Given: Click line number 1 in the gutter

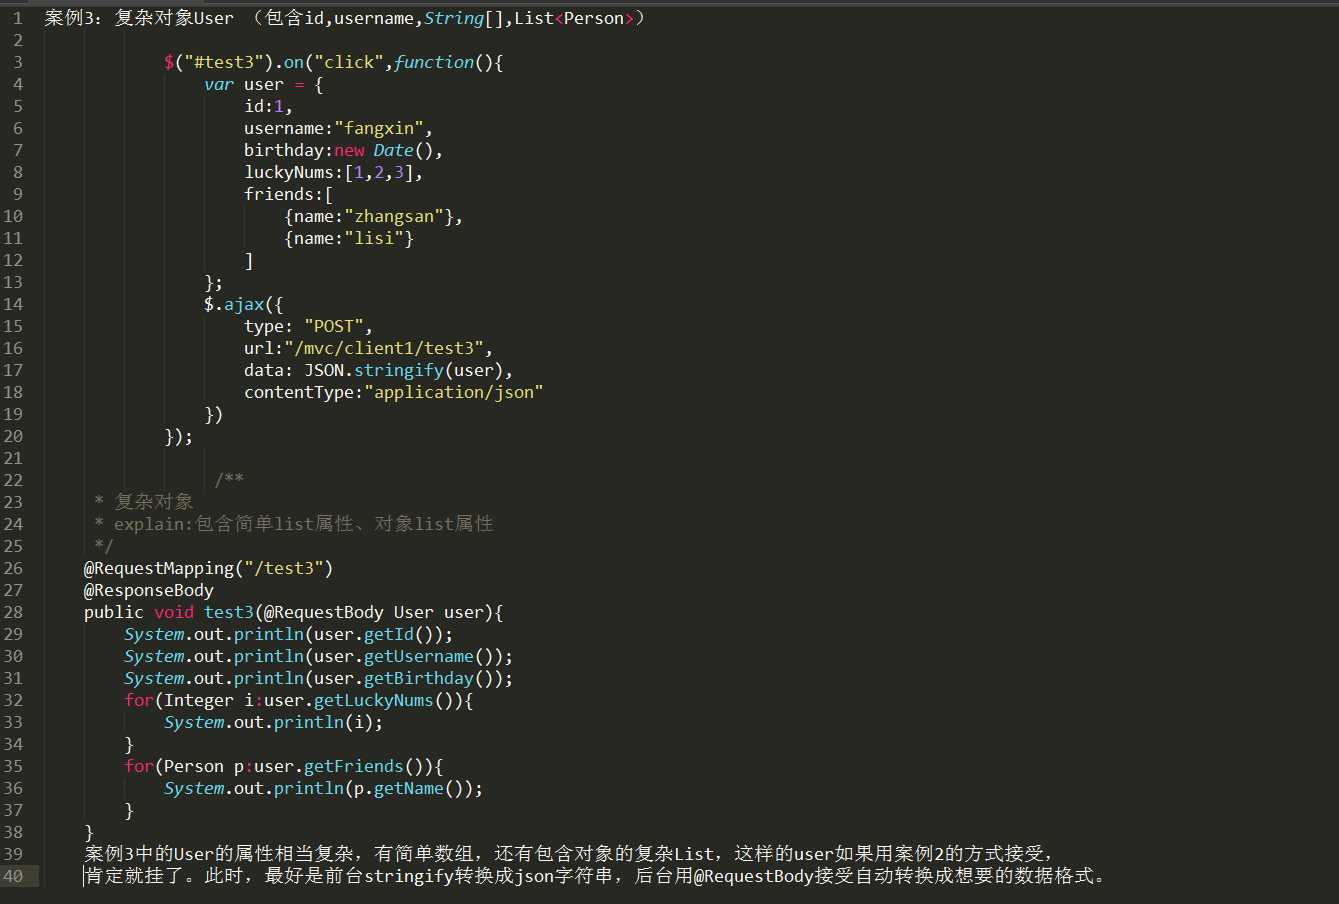Looking at the screenshot, I should tap(17, 18).
